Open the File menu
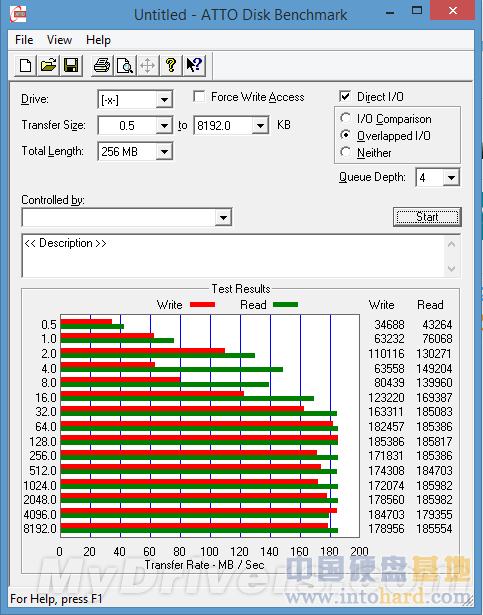 pyautogui.click(x=24, y=40)
